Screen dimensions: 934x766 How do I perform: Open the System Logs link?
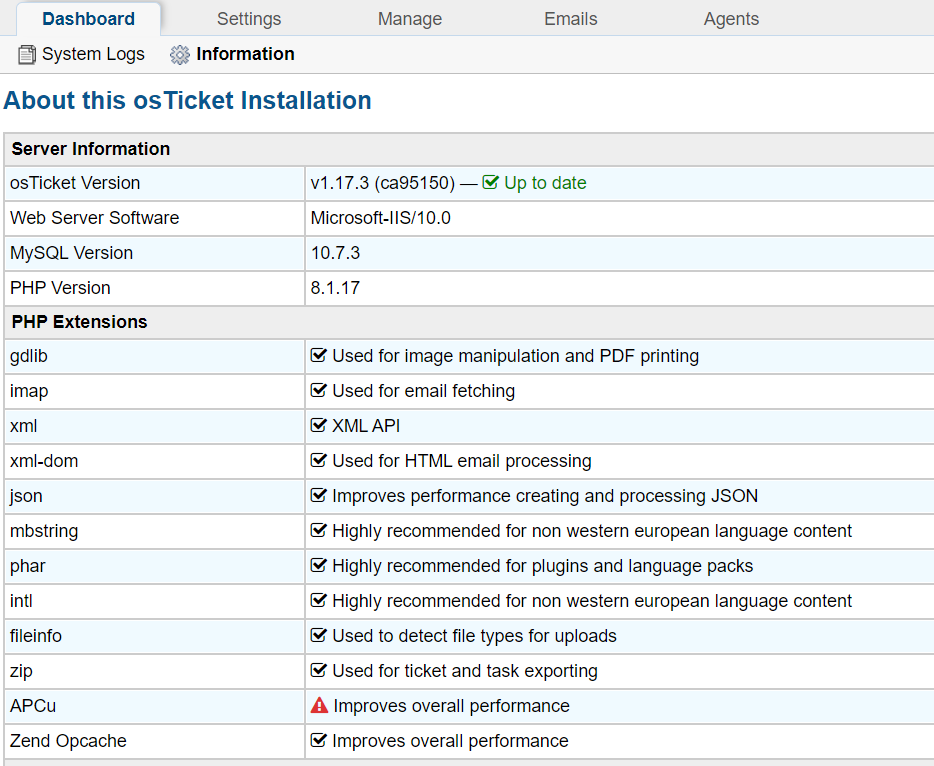(93, 55)
